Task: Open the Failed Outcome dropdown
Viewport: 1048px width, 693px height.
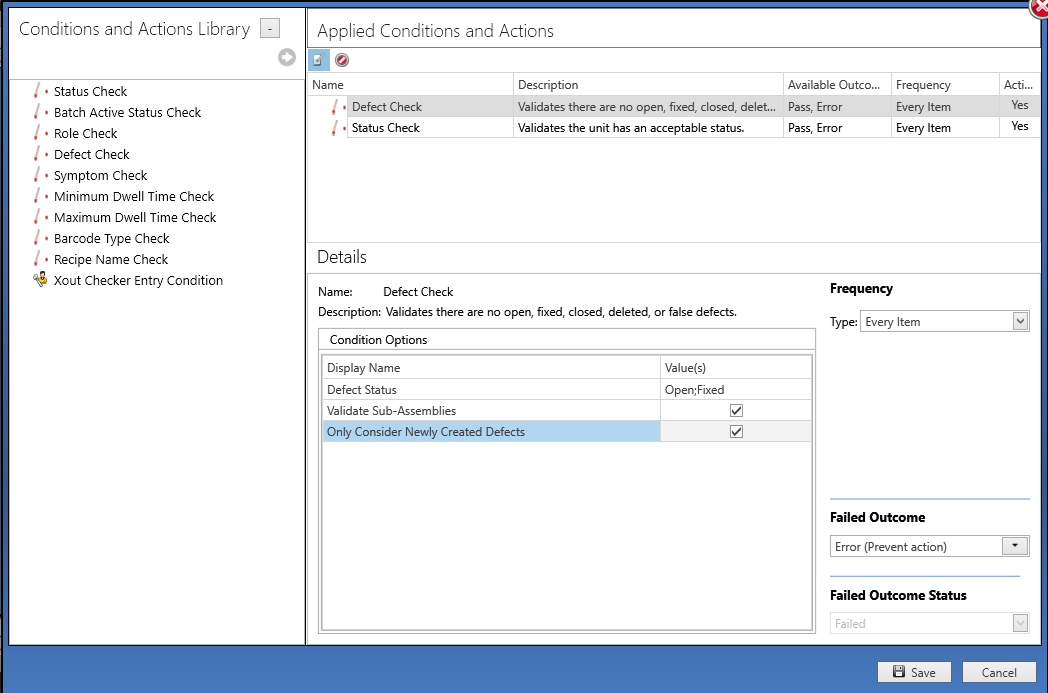Action: point(1014,546)
